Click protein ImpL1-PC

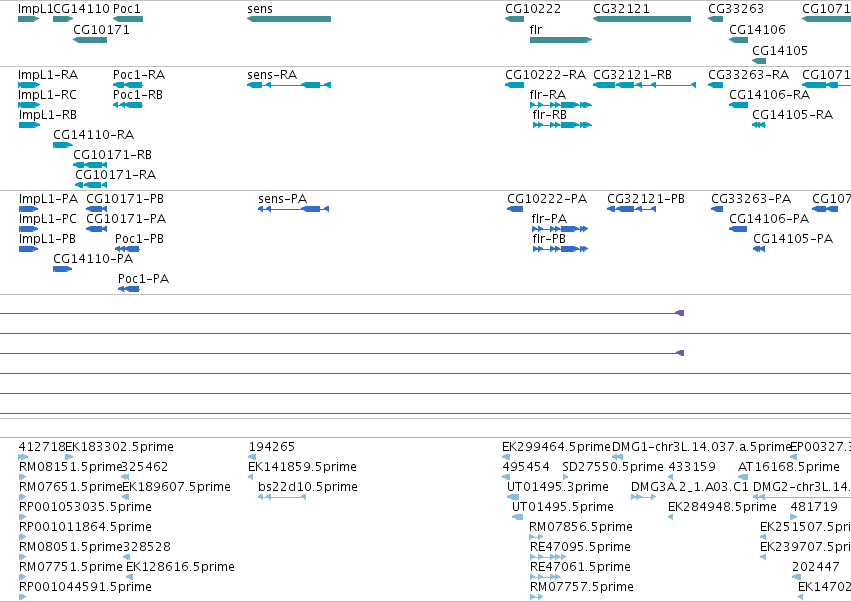pyautogui.click(x=48, y=219)
